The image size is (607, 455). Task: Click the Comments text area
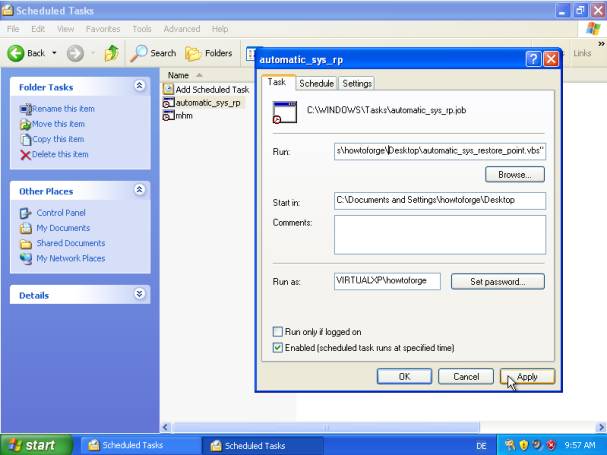[440, 235]
